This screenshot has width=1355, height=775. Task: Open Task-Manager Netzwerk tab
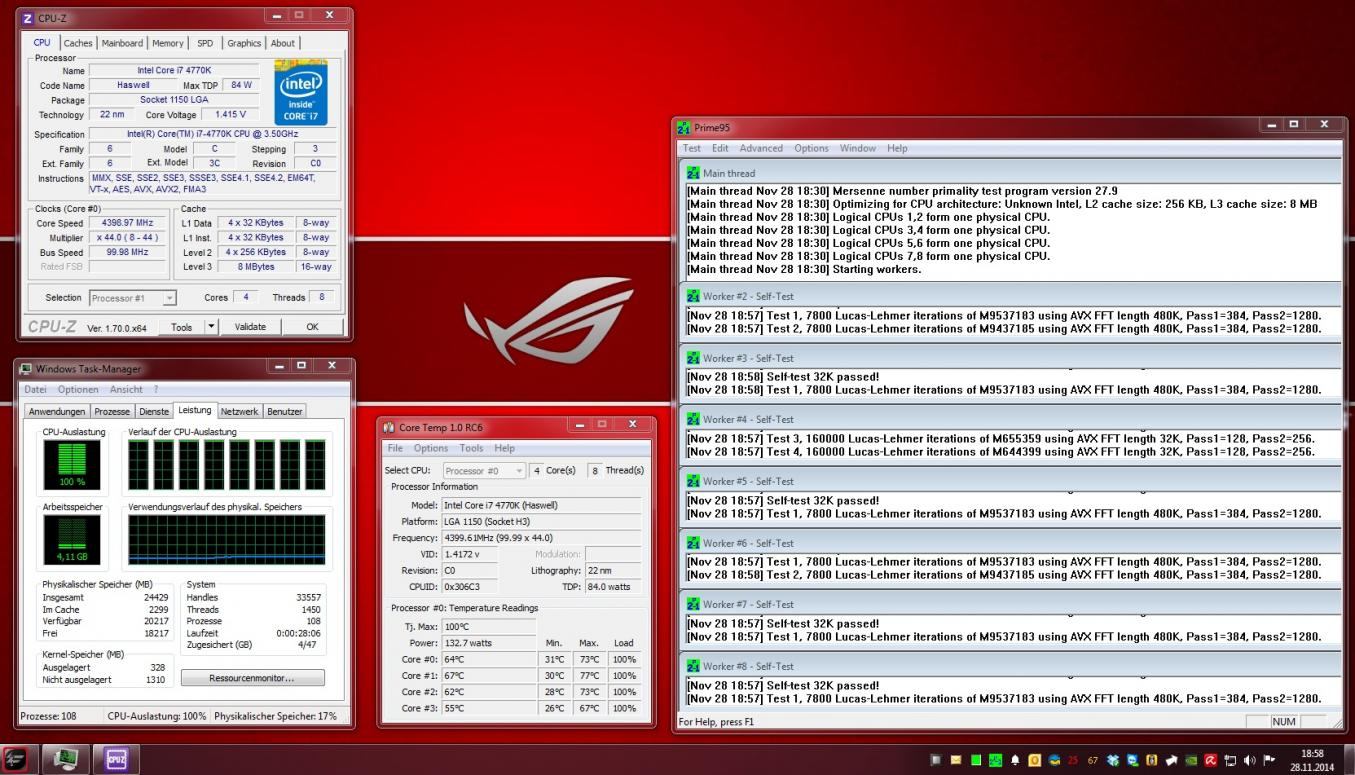pyautogui.click(x=239, y=411)
